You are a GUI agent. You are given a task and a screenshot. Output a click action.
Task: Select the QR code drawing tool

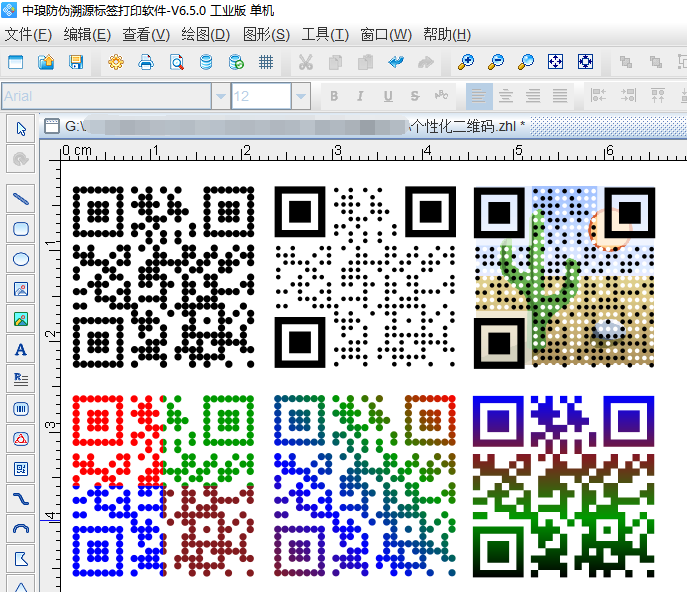[x=20, y=468]
